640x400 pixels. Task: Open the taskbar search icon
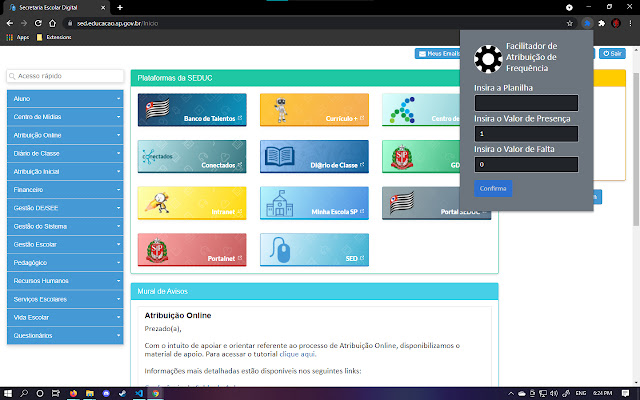point(24,393)
